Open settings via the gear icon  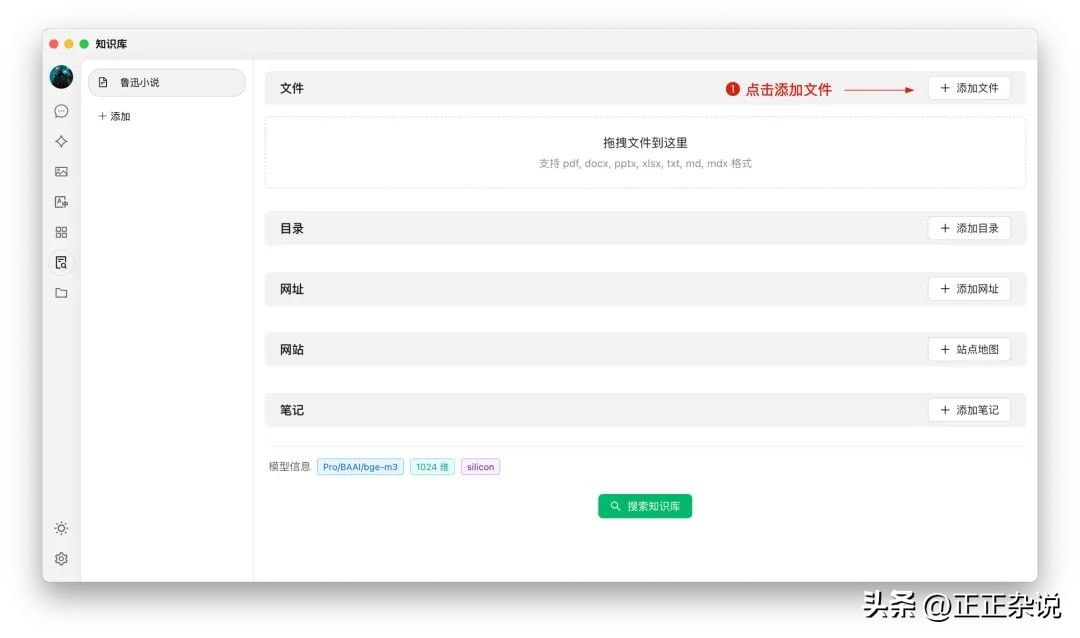[61, 559]
